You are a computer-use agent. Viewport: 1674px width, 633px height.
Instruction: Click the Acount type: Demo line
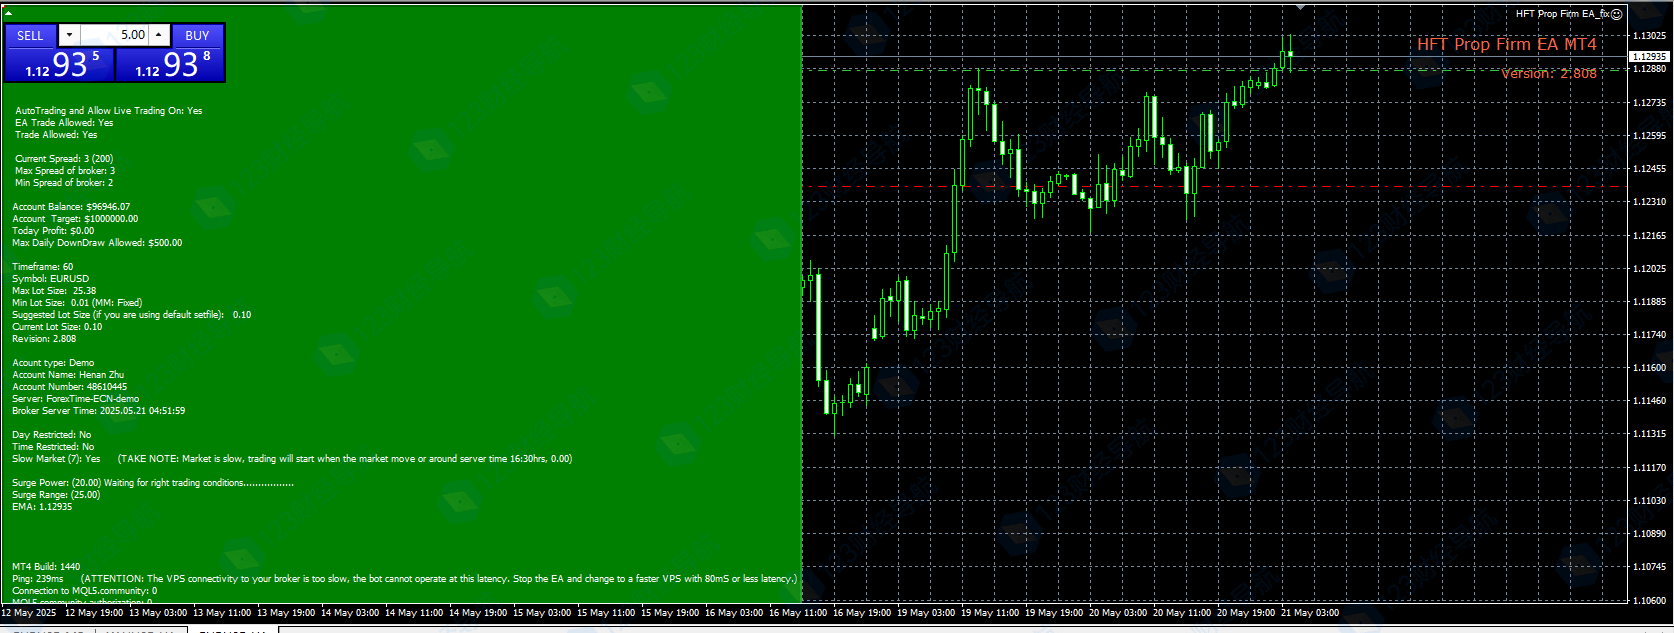point(53,363)
